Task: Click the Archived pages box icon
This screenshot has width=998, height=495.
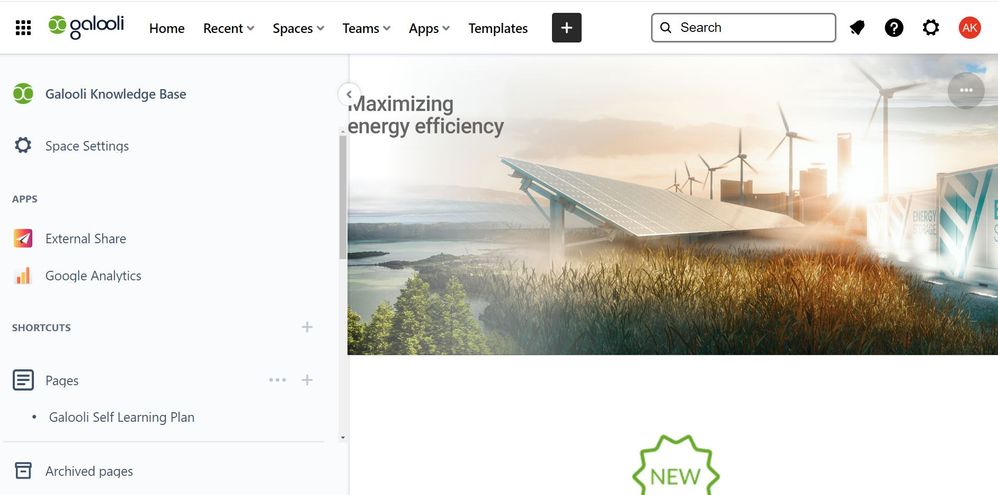Action: click(23, 471)
